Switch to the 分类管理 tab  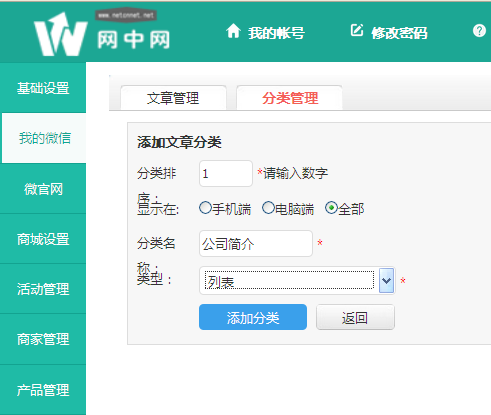click(x=289, y=98)
